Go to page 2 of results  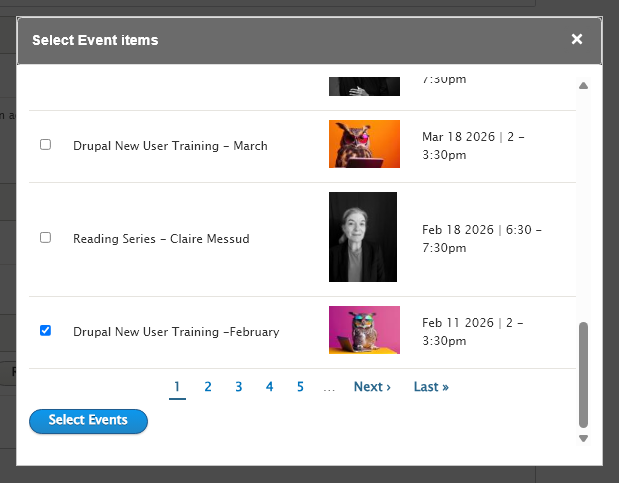tap(208, 387)
